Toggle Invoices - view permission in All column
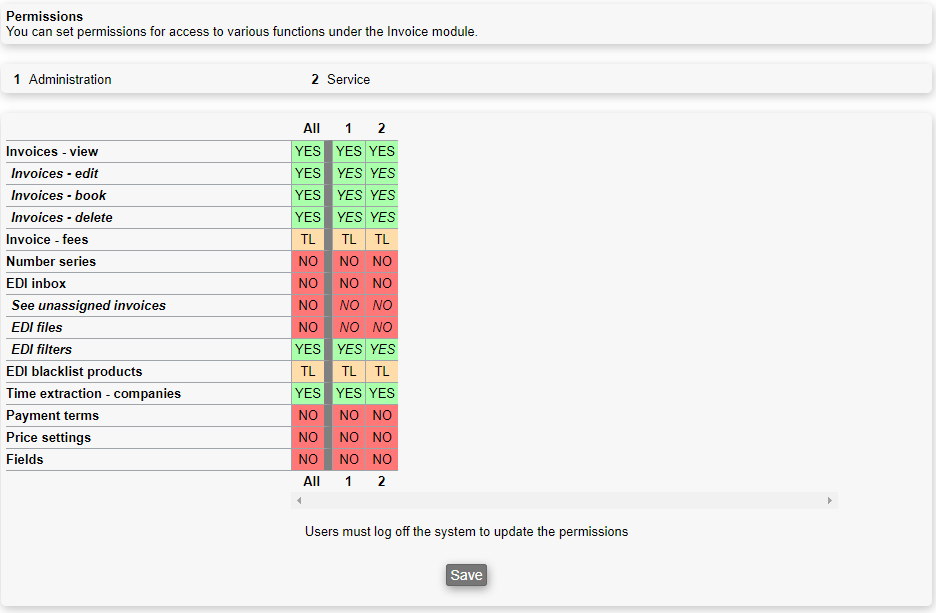 pyautogui.click(x=308, y=152)
